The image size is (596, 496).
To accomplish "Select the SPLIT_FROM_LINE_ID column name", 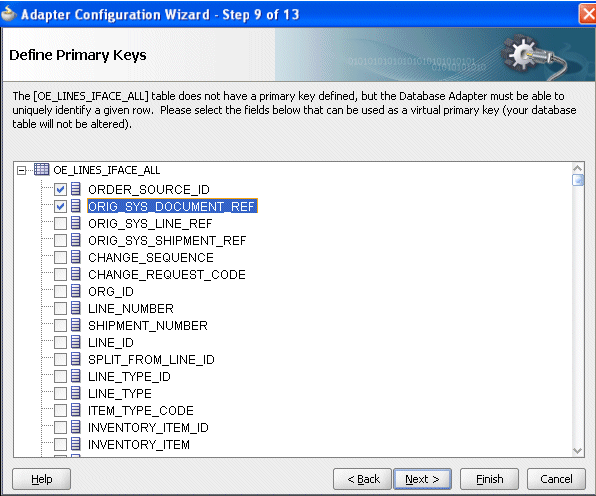I will (151, 360).
